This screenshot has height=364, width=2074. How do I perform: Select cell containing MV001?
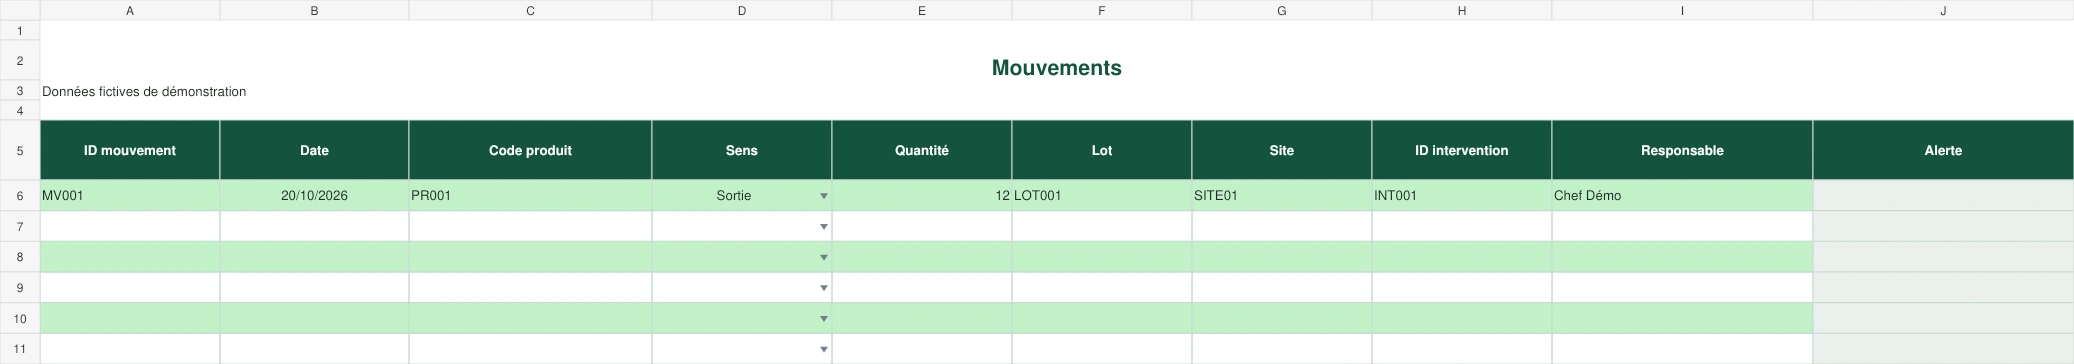(x=130, y=196)
